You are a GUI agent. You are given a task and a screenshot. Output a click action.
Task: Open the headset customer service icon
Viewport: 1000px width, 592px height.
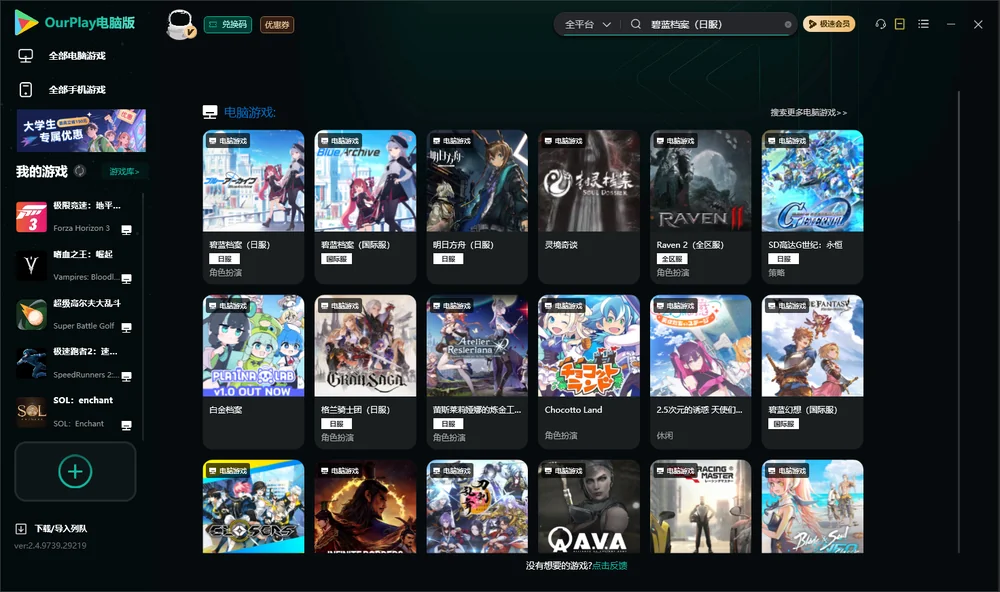point(881,24)
